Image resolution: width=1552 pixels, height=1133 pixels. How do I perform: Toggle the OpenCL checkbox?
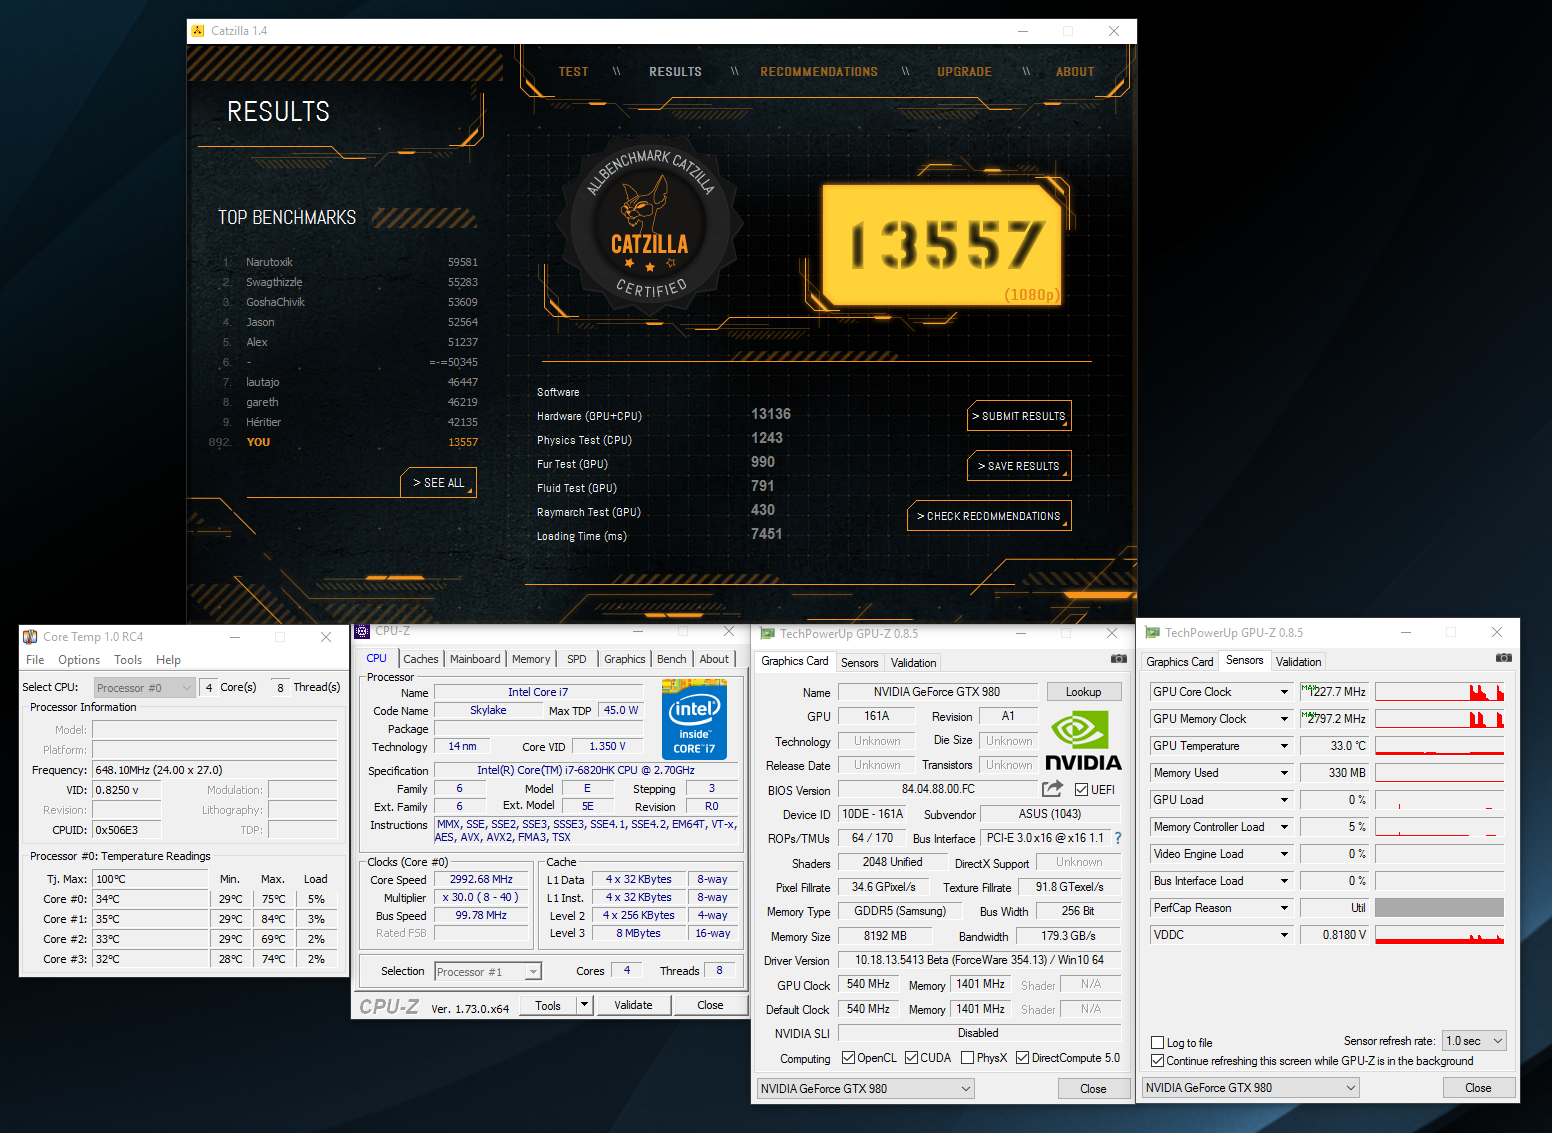click(848, 1058)
